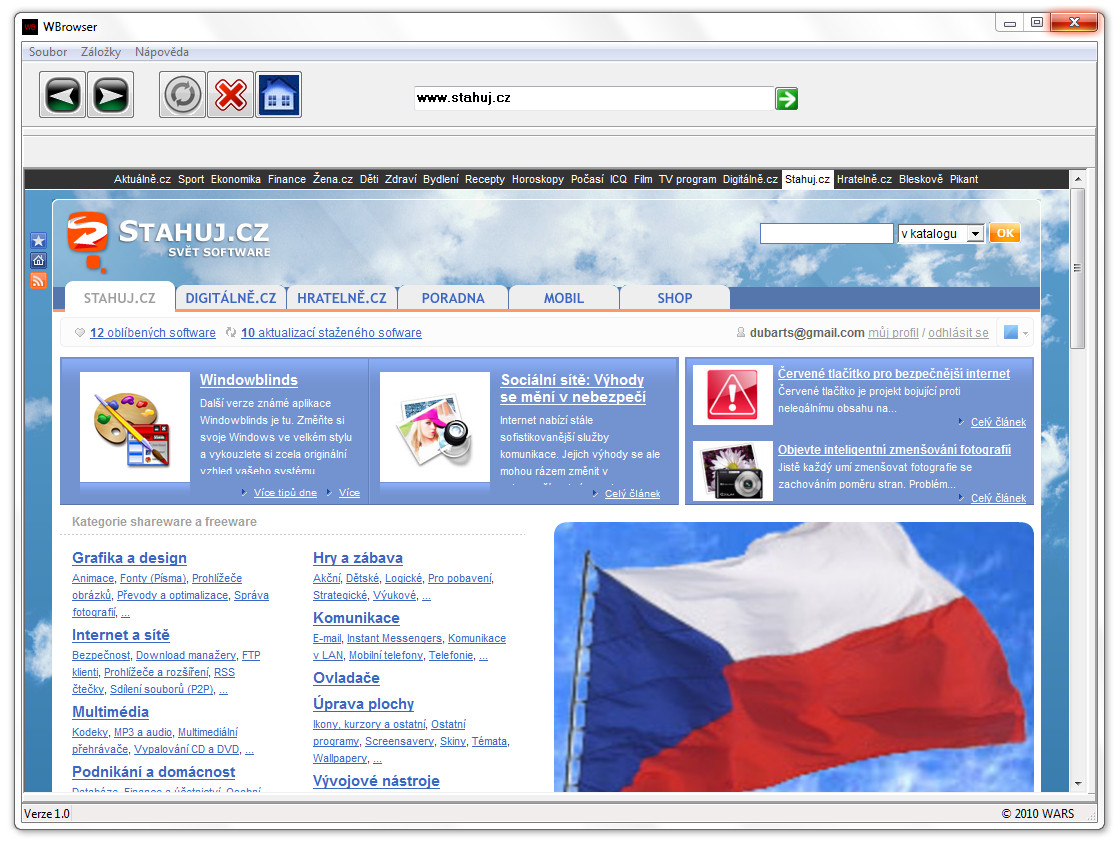Image resolution: width=1116 pixels, height=841 pixels.
Task: Click the small house icon in page sidebar
Action: 38,260
